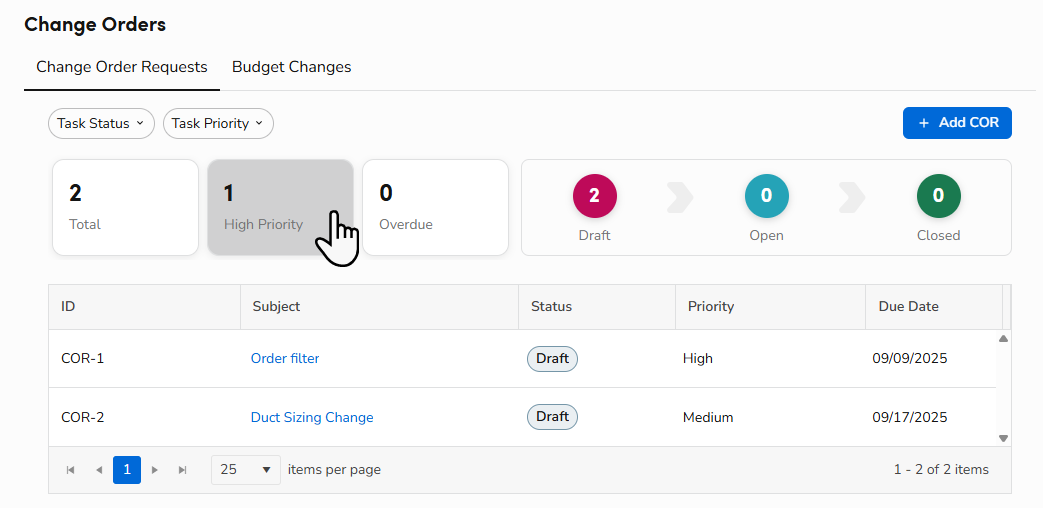
Task: Sort by the Due Date column header
Action: tap(934, 307)
